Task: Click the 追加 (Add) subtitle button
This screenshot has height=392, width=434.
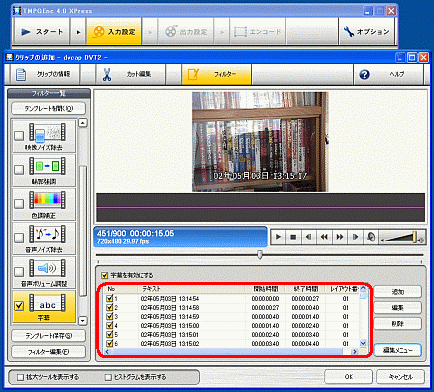Action: tap(397, 292)
